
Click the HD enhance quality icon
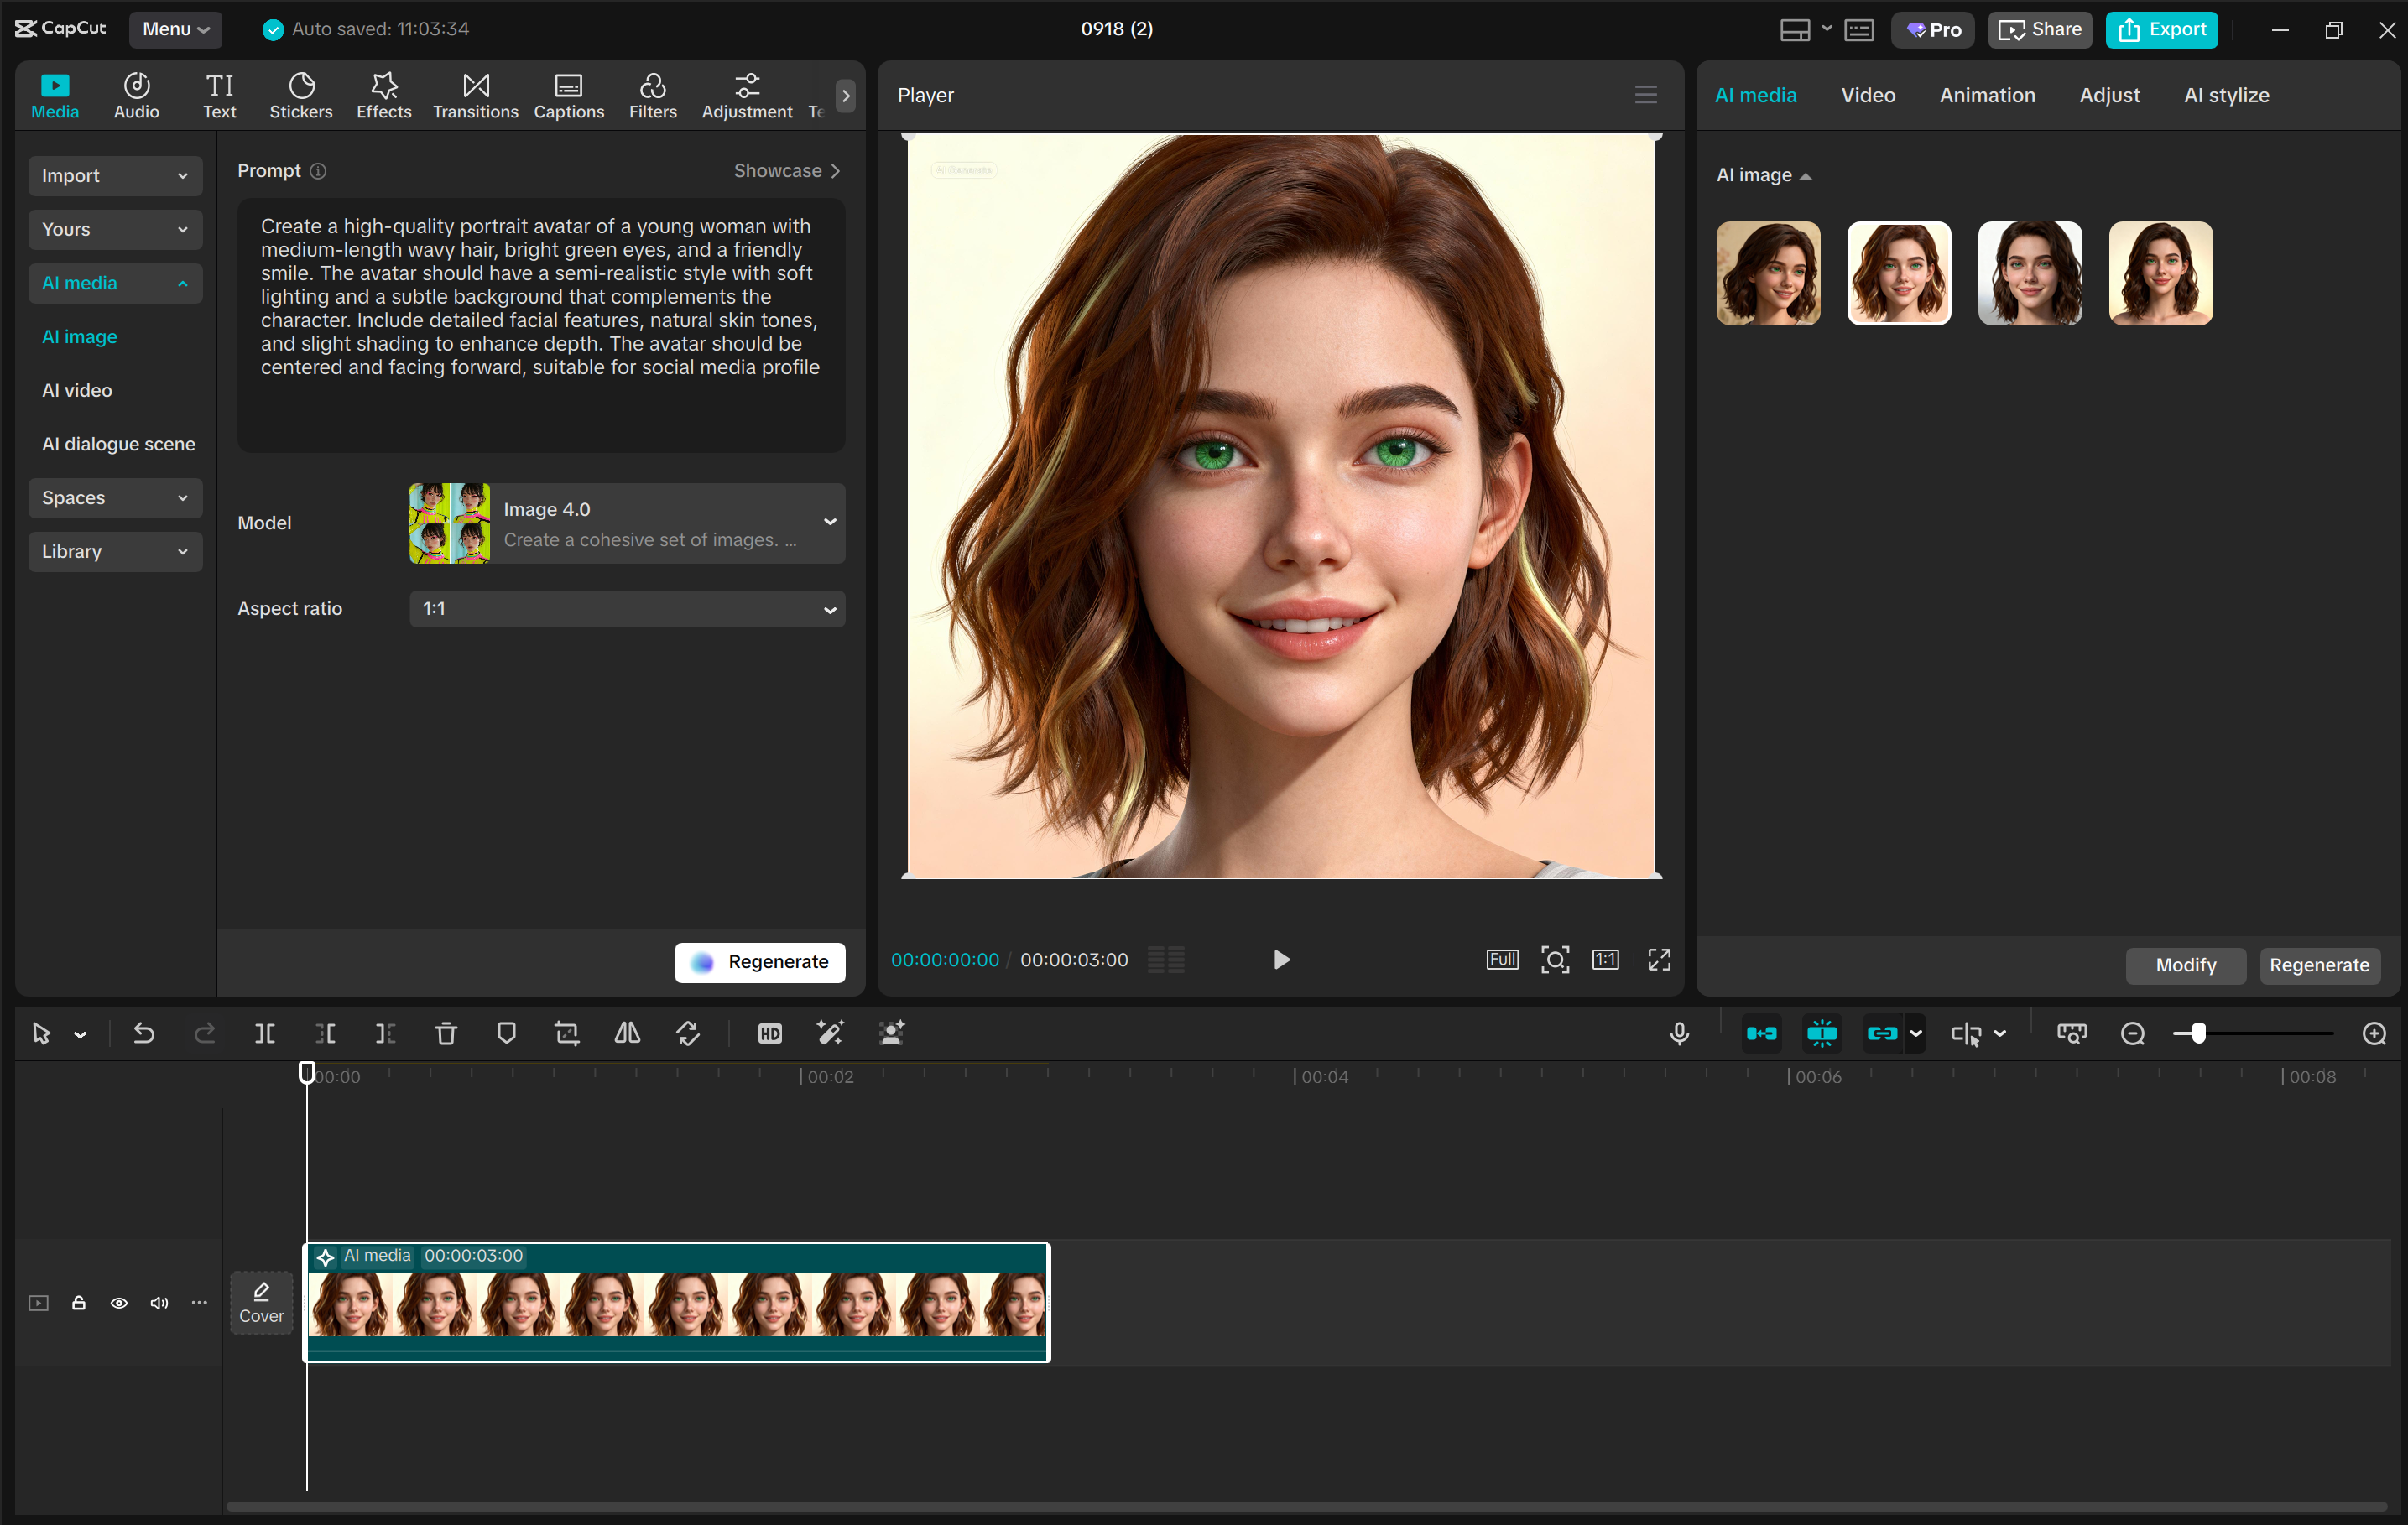pyautogui.click(x=770, y=1034)
